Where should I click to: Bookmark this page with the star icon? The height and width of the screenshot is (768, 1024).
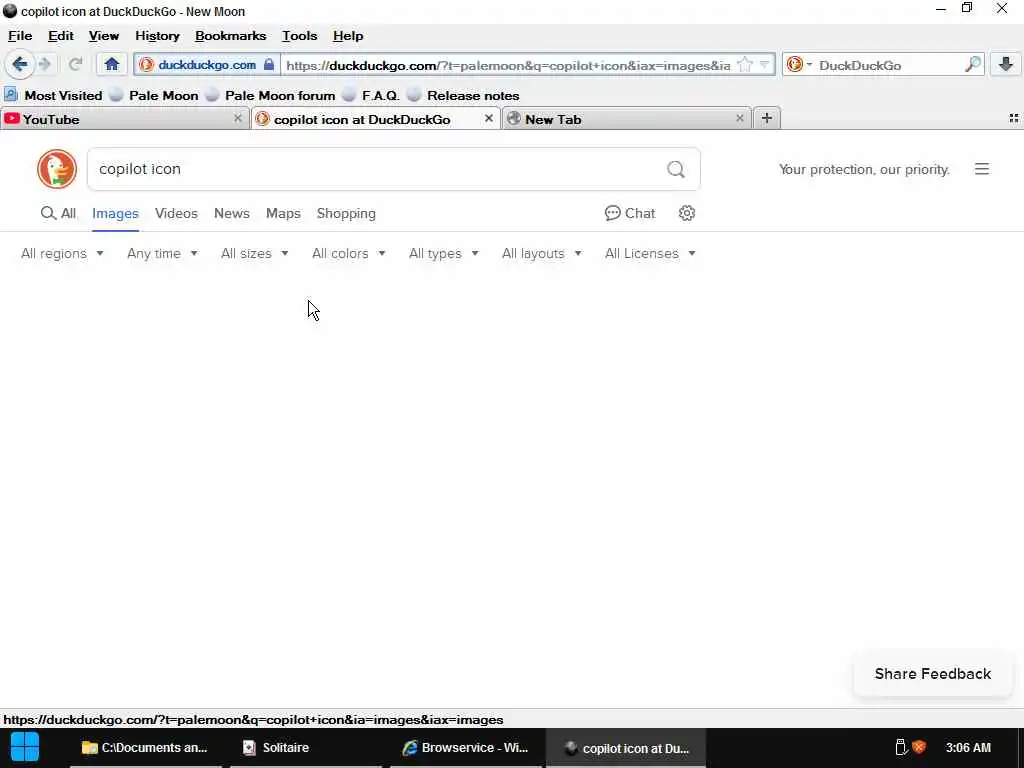point(744,65)
